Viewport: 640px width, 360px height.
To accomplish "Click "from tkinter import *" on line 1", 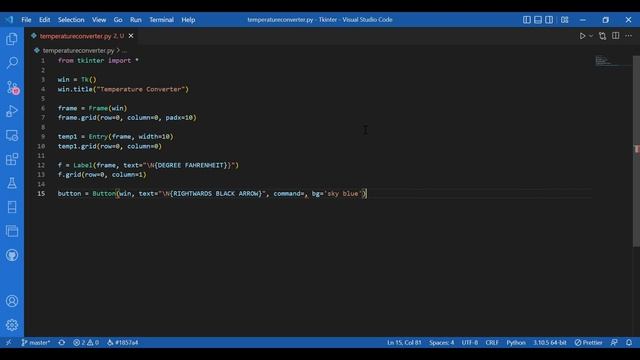I will coord(98,60).
